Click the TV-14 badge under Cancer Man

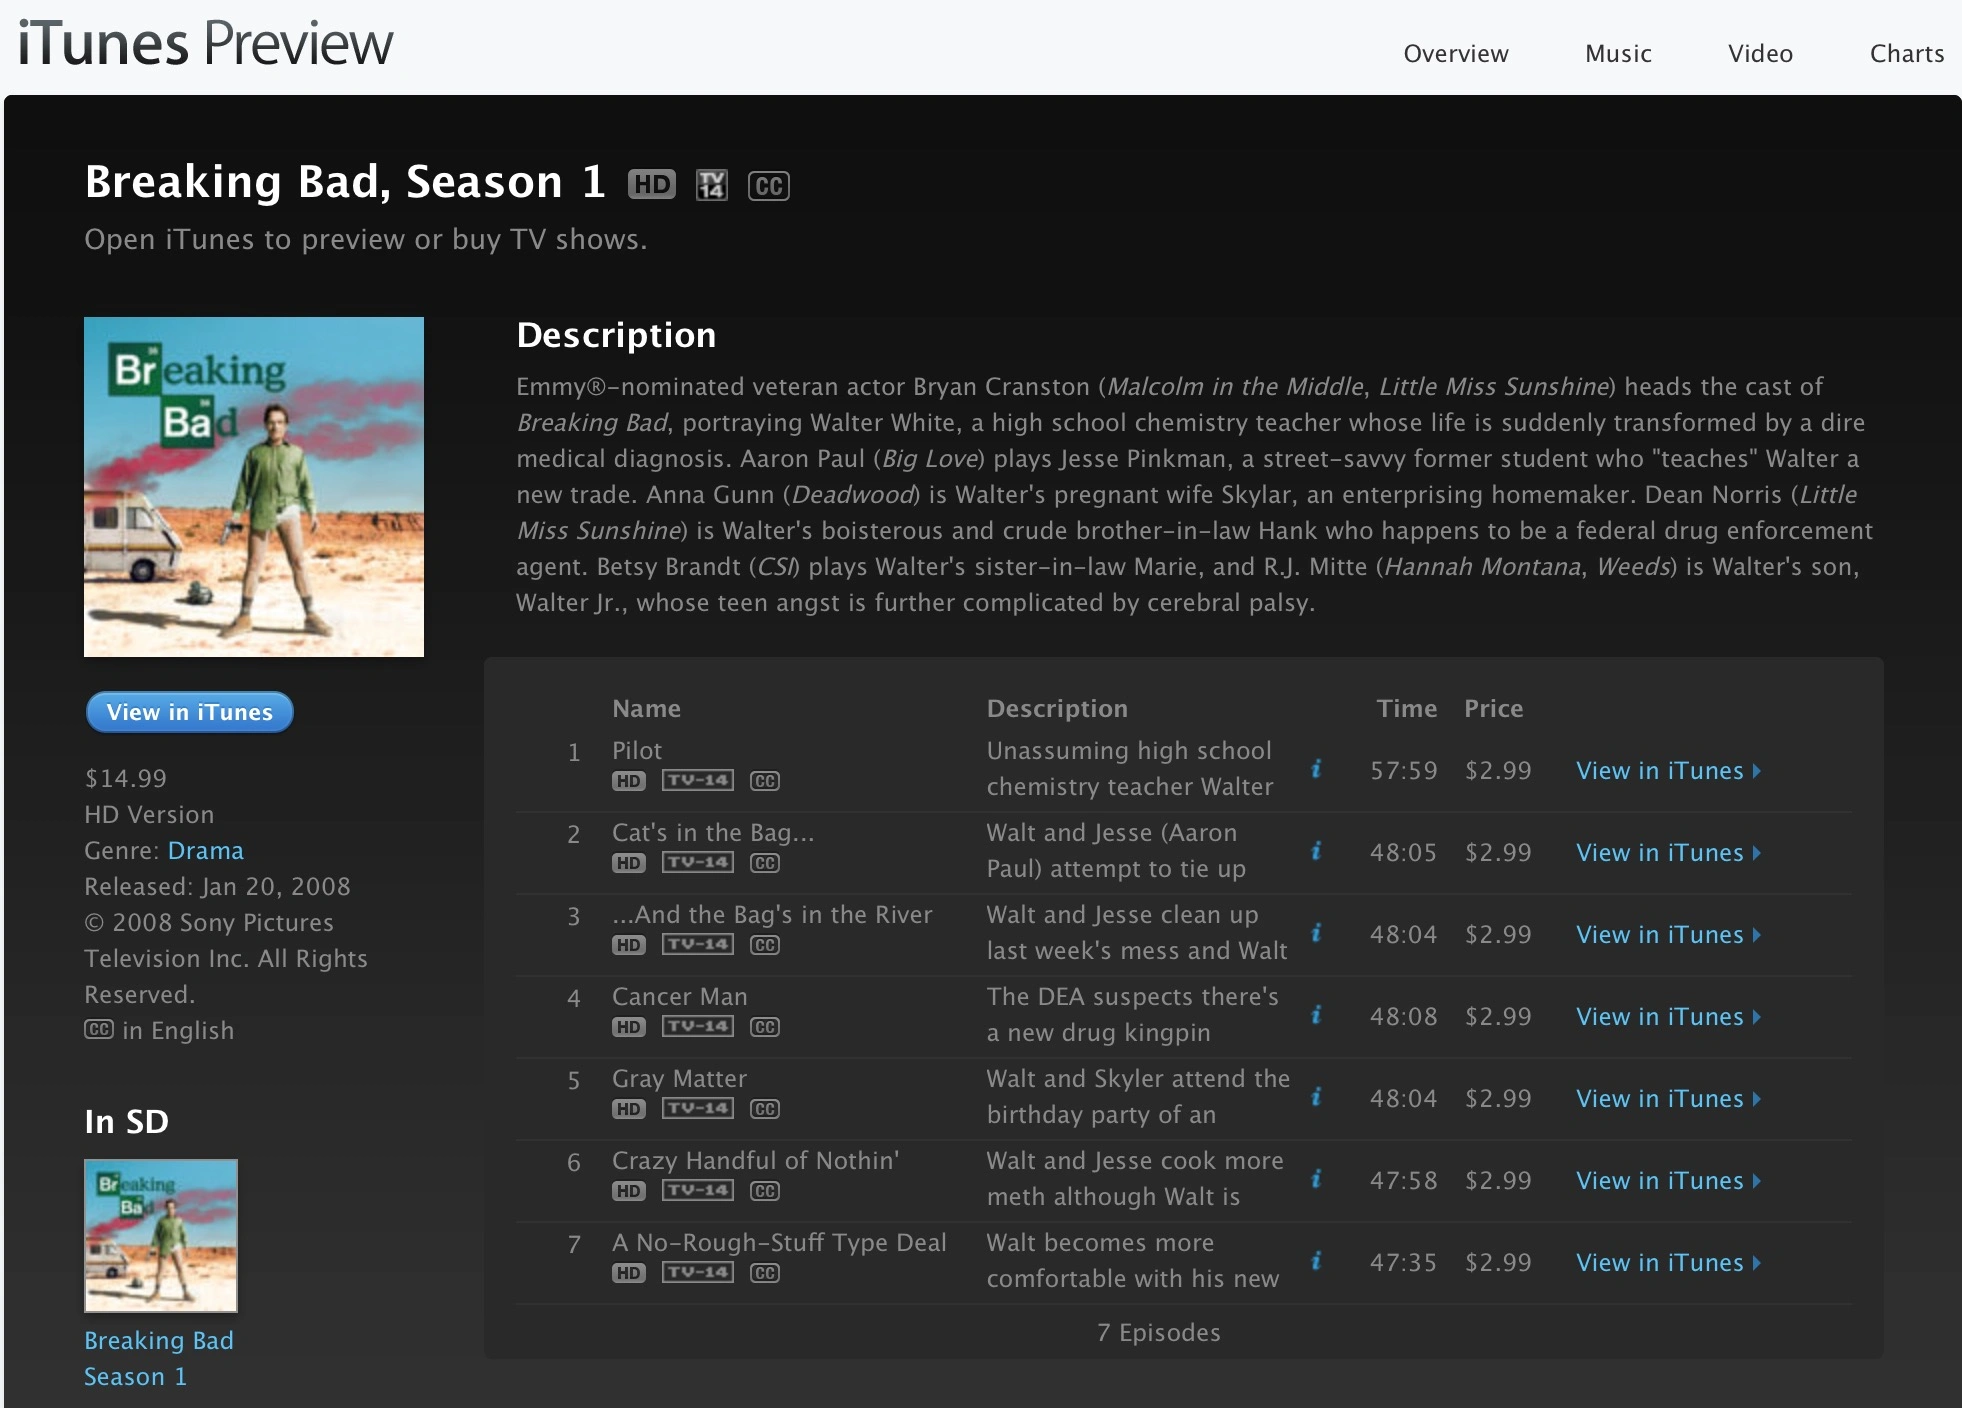[x=698, y=1027]
